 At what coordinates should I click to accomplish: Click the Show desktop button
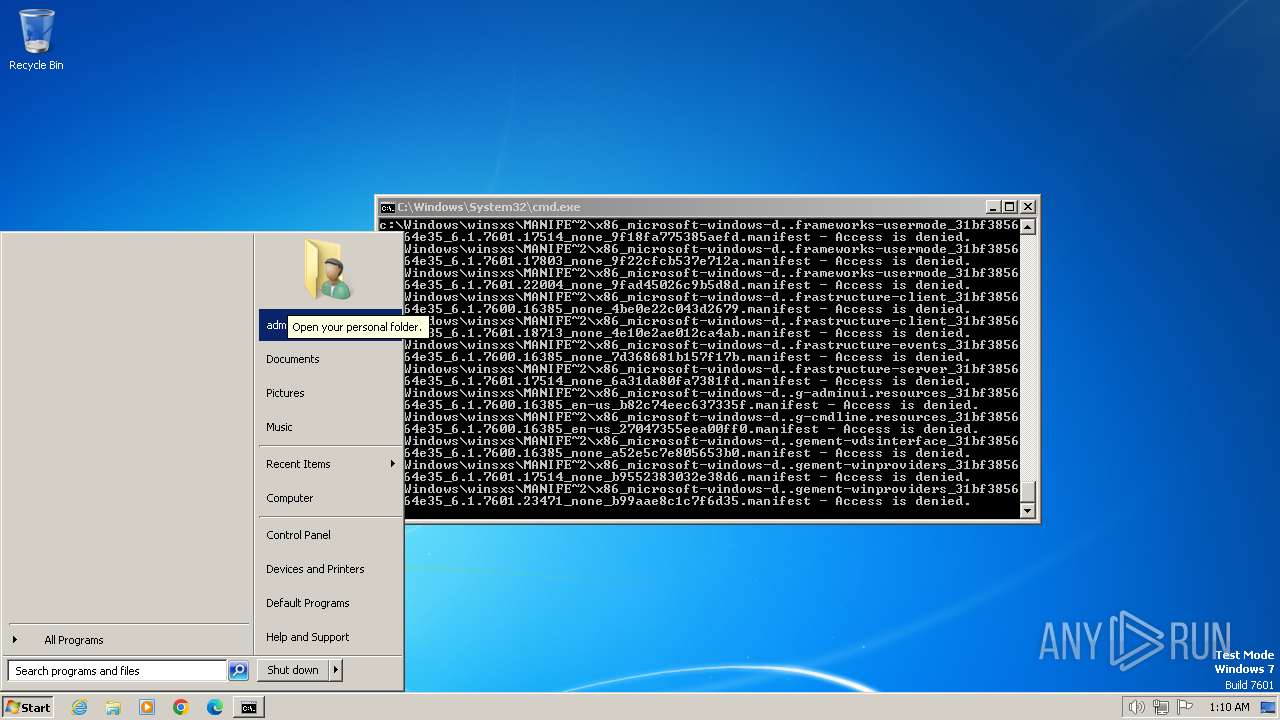point(1269,707)
